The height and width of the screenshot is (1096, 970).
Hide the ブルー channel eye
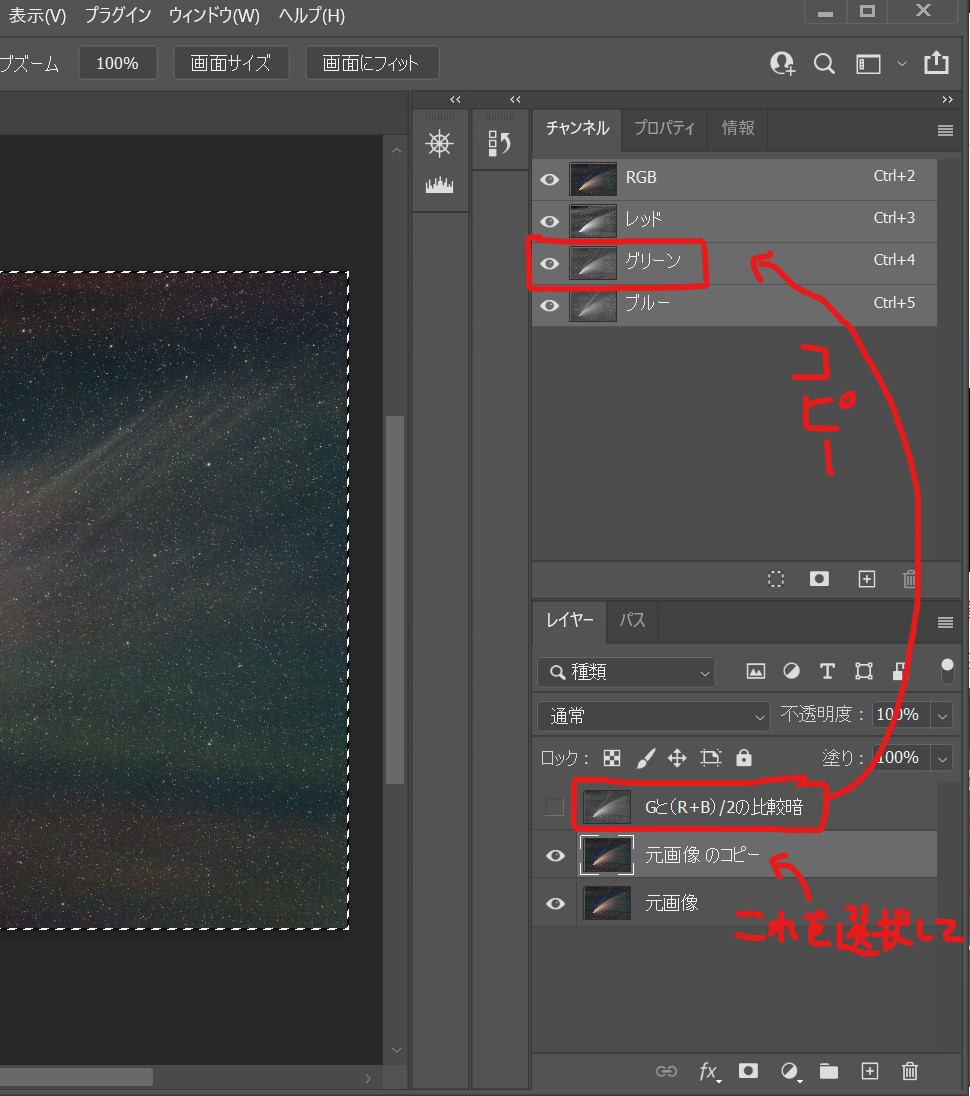coord(550,305)
